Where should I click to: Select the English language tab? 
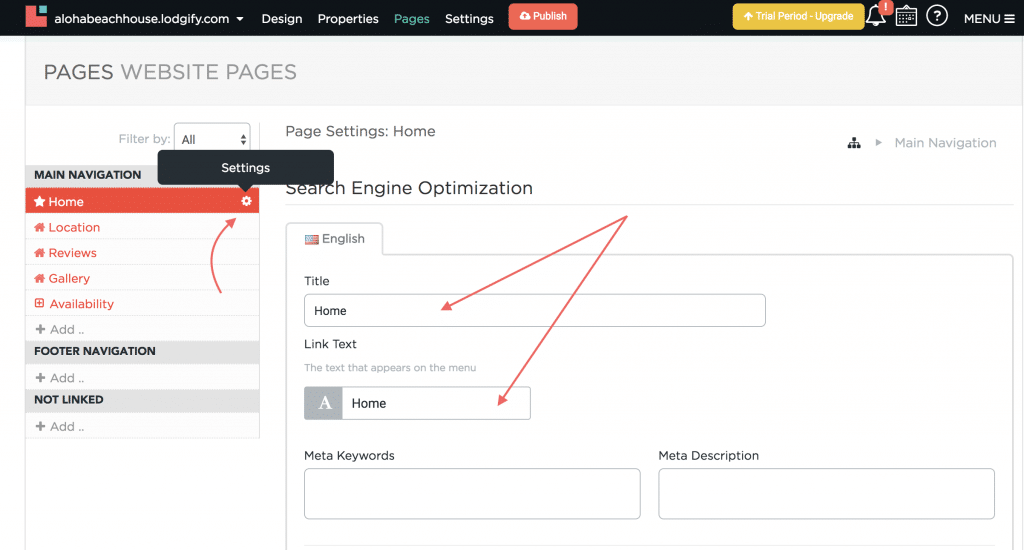pos(334,239)
